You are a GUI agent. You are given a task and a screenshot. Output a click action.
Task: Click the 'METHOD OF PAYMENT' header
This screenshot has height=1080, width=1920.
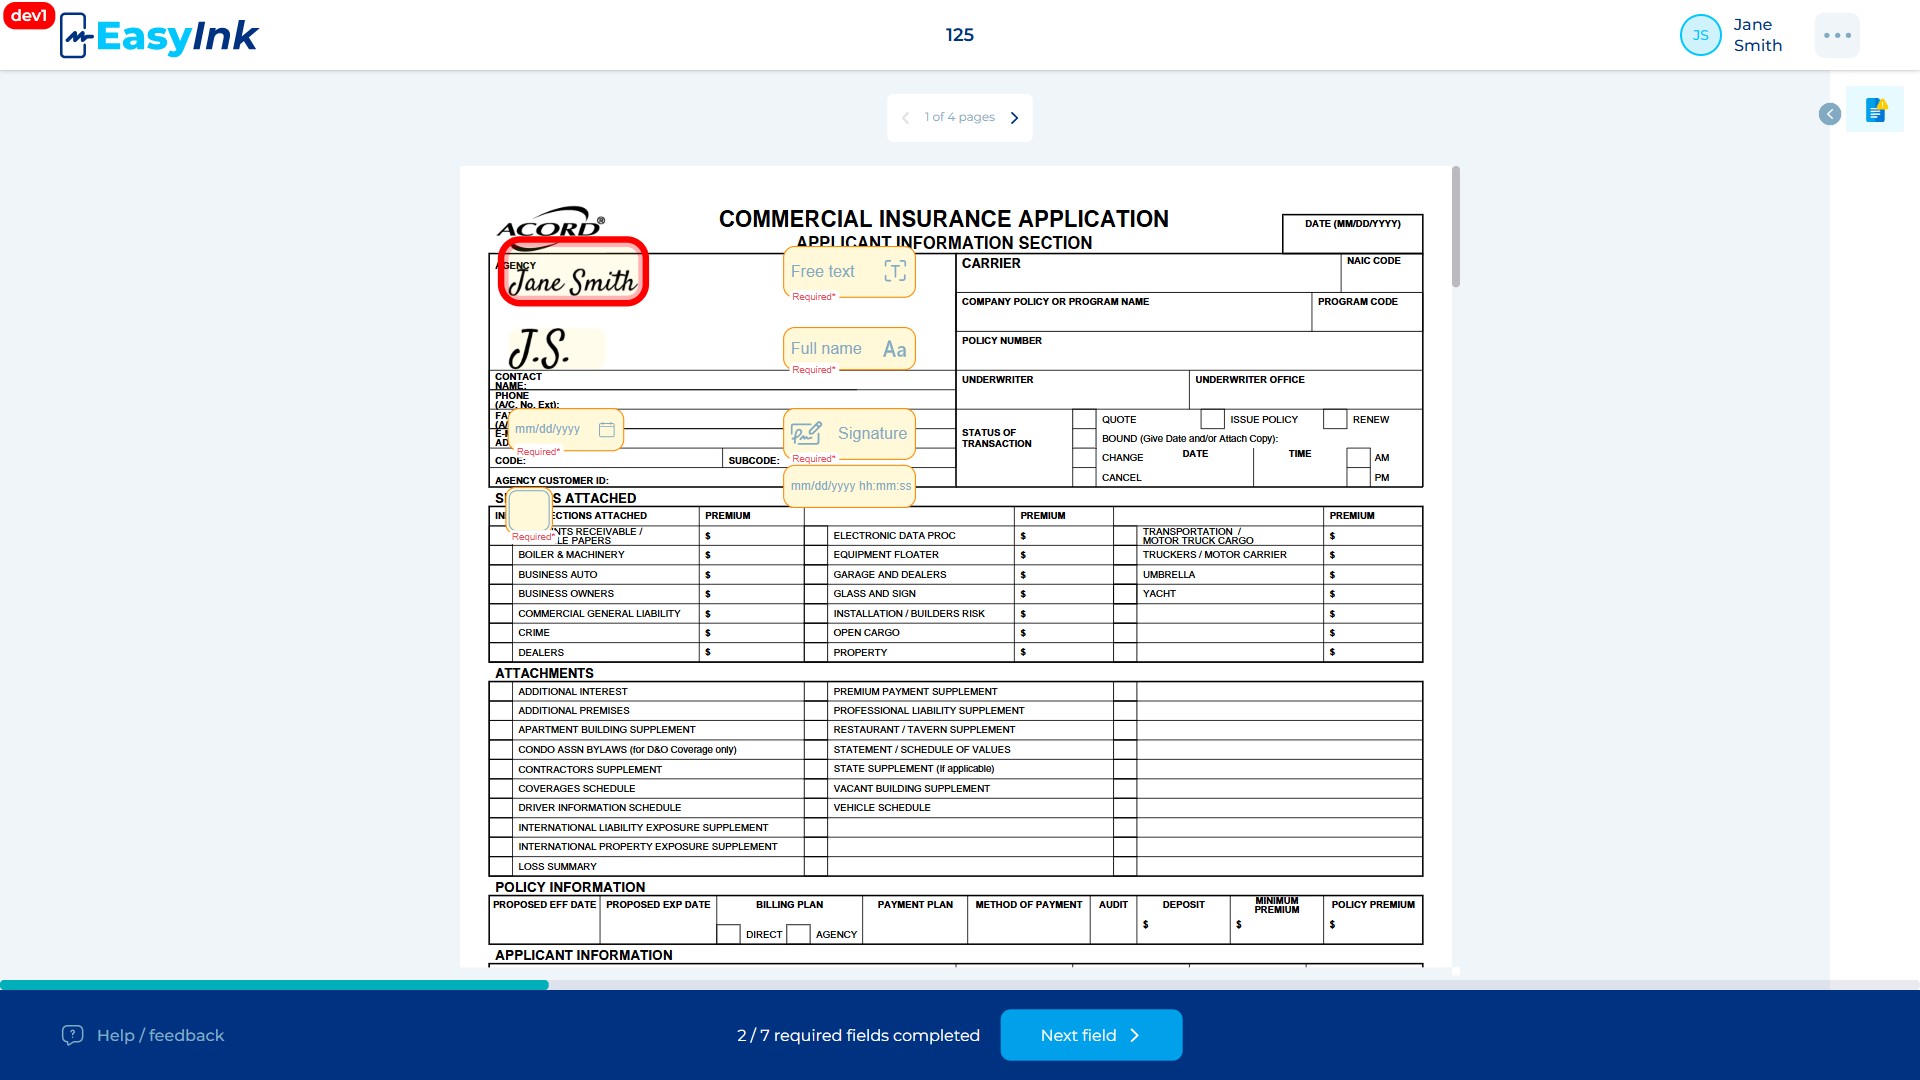[1028, 905]
